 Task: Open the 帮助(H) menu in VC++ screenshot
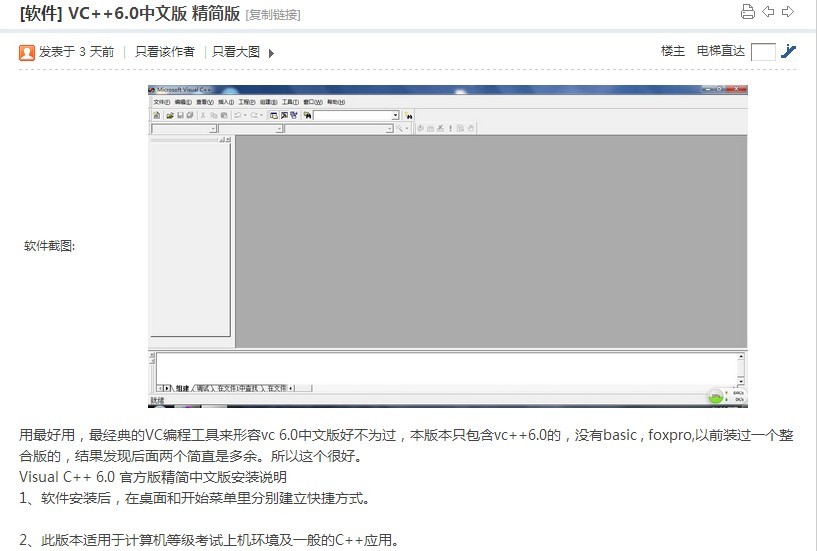(x=336, y=102)
